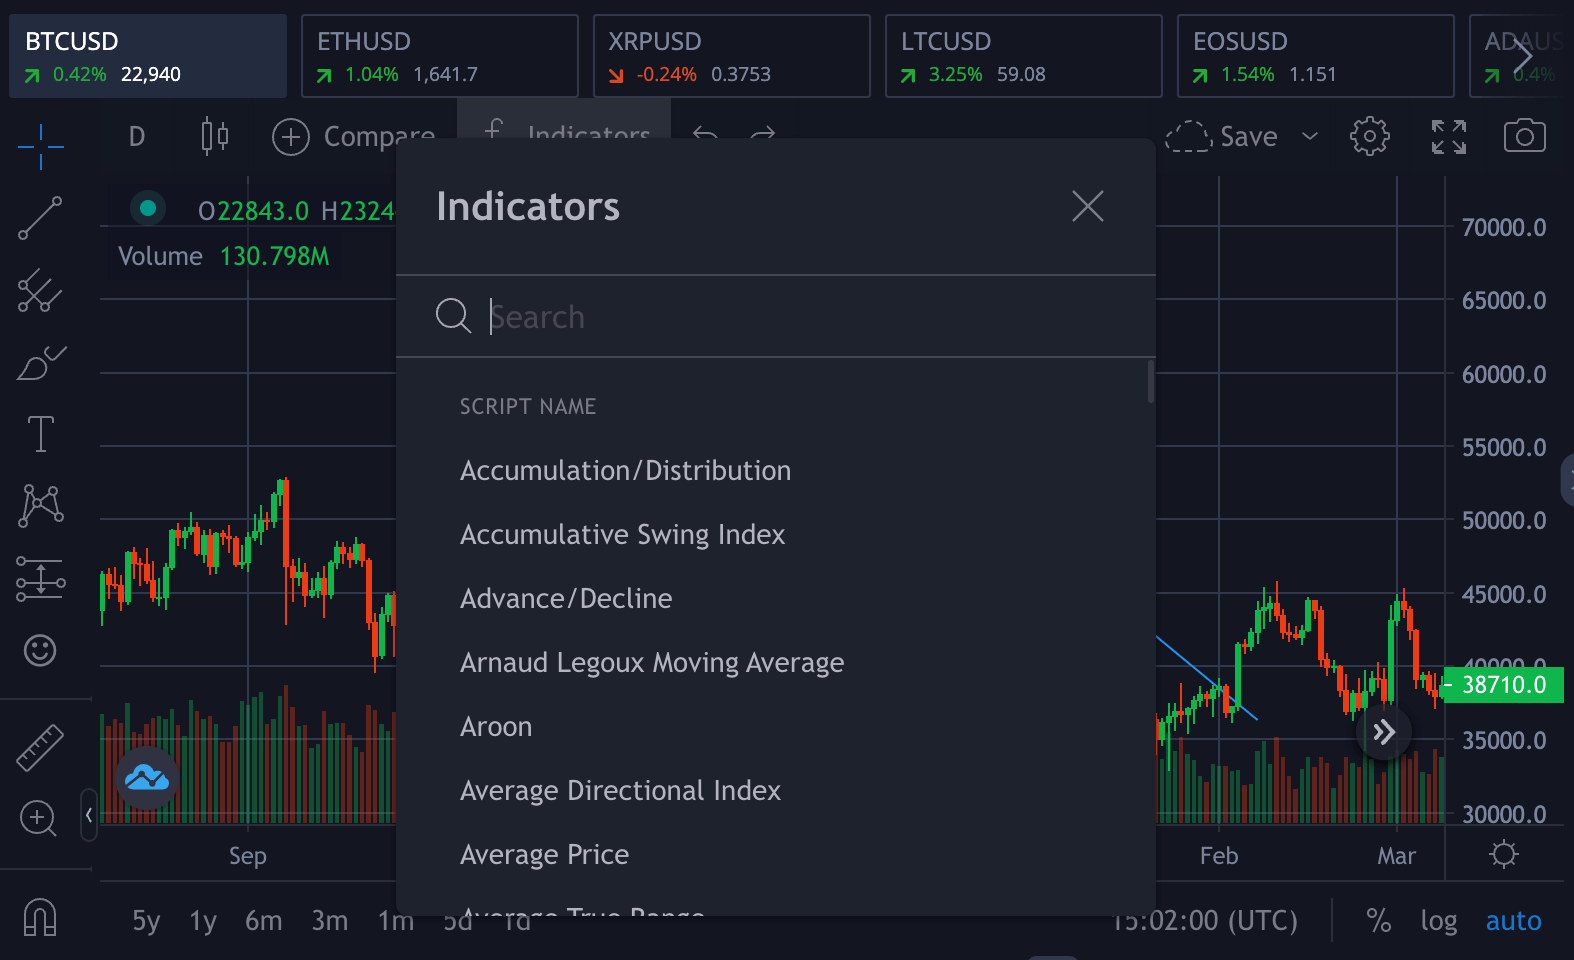Take a chart snapshot with camera icon
The width and height of the screenshot is (1574, 960).
tap(1524, 136)
